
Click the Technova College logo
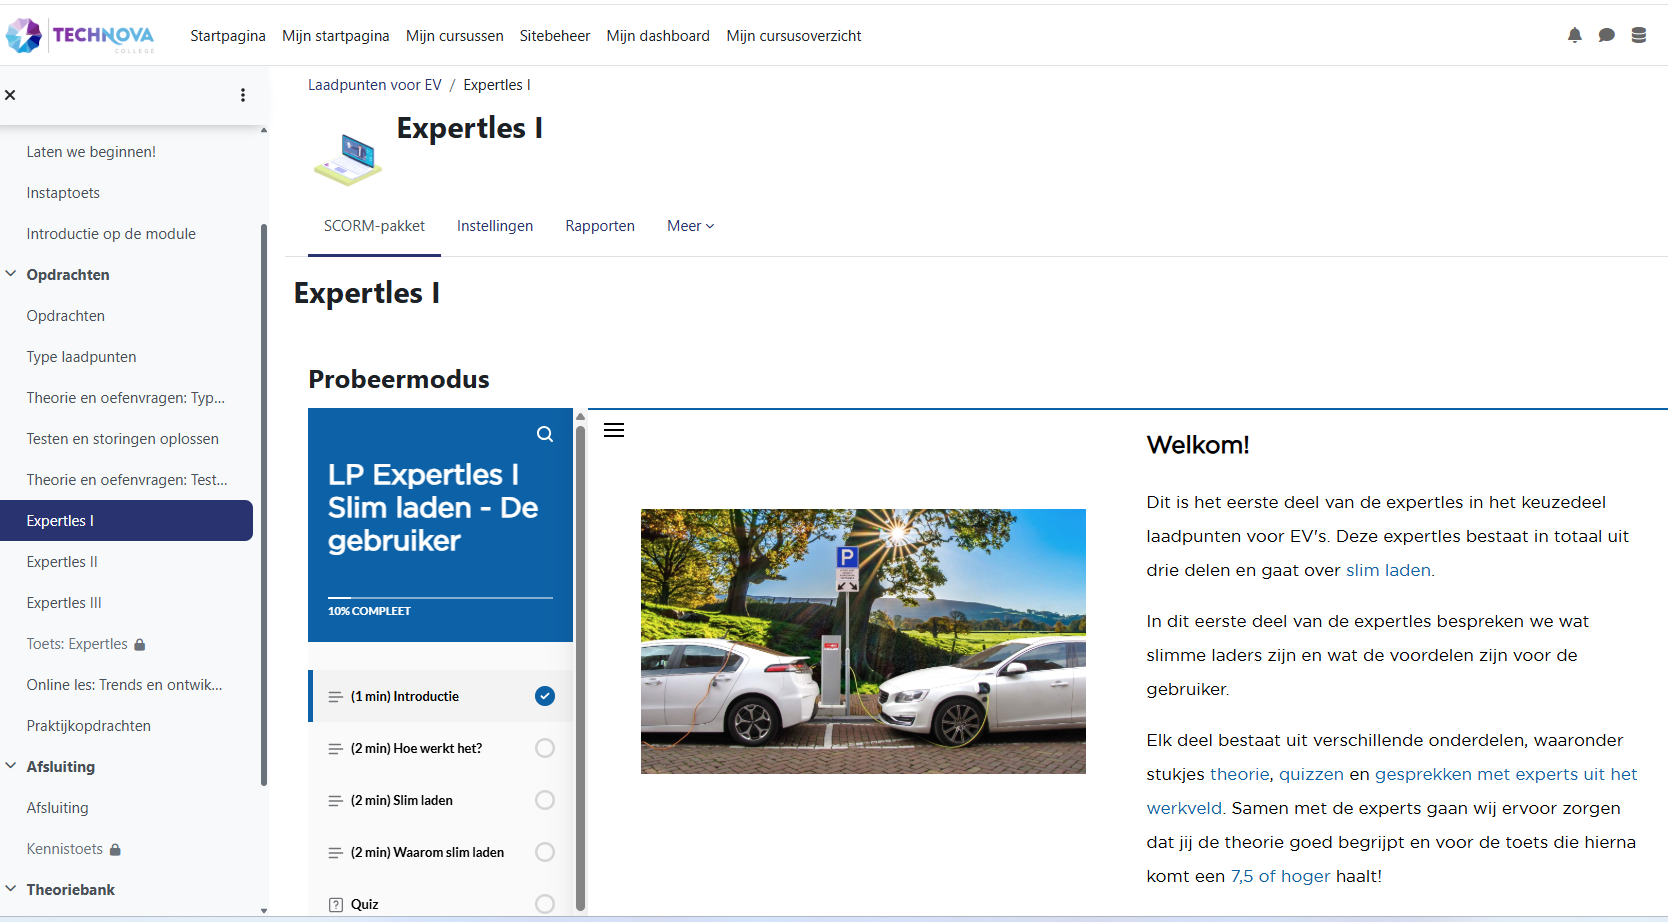(x=81, y=36)
